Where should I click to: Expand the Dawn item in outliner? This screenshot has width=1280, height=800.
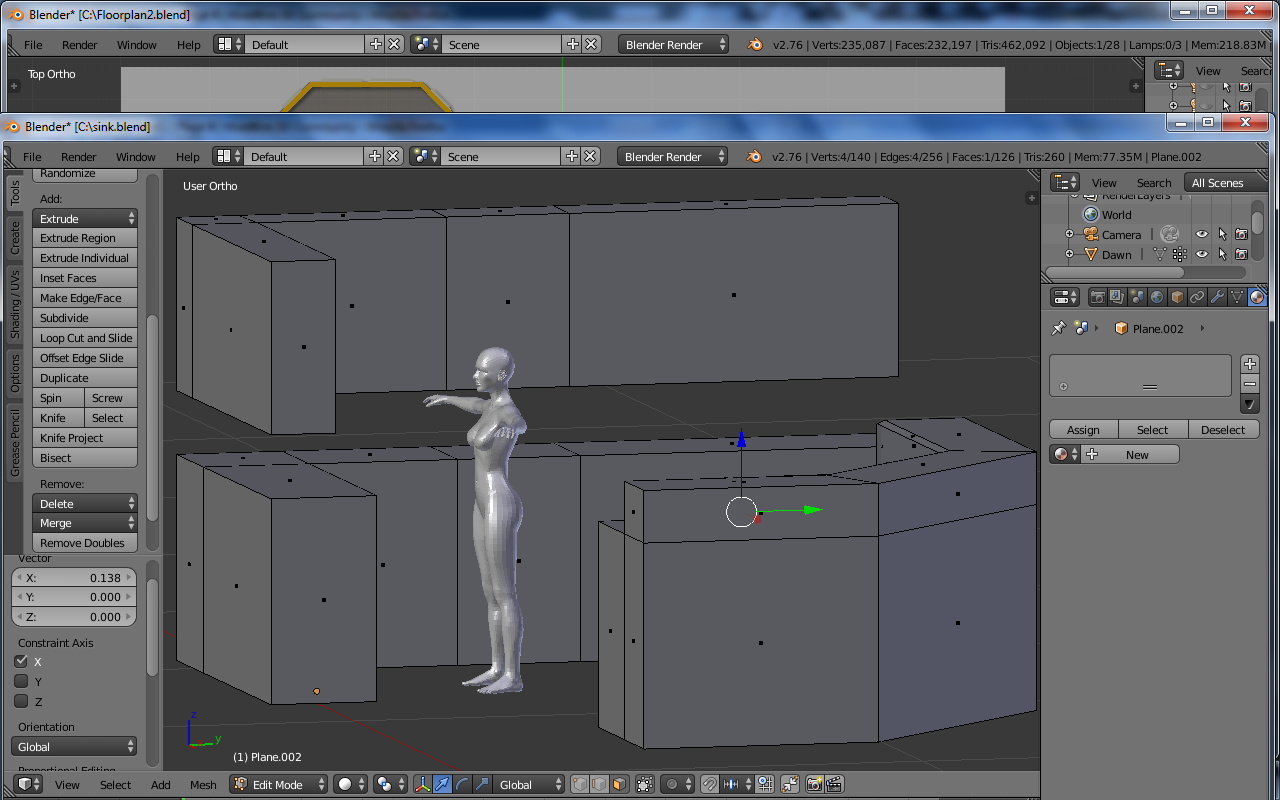pos(1069,255)
